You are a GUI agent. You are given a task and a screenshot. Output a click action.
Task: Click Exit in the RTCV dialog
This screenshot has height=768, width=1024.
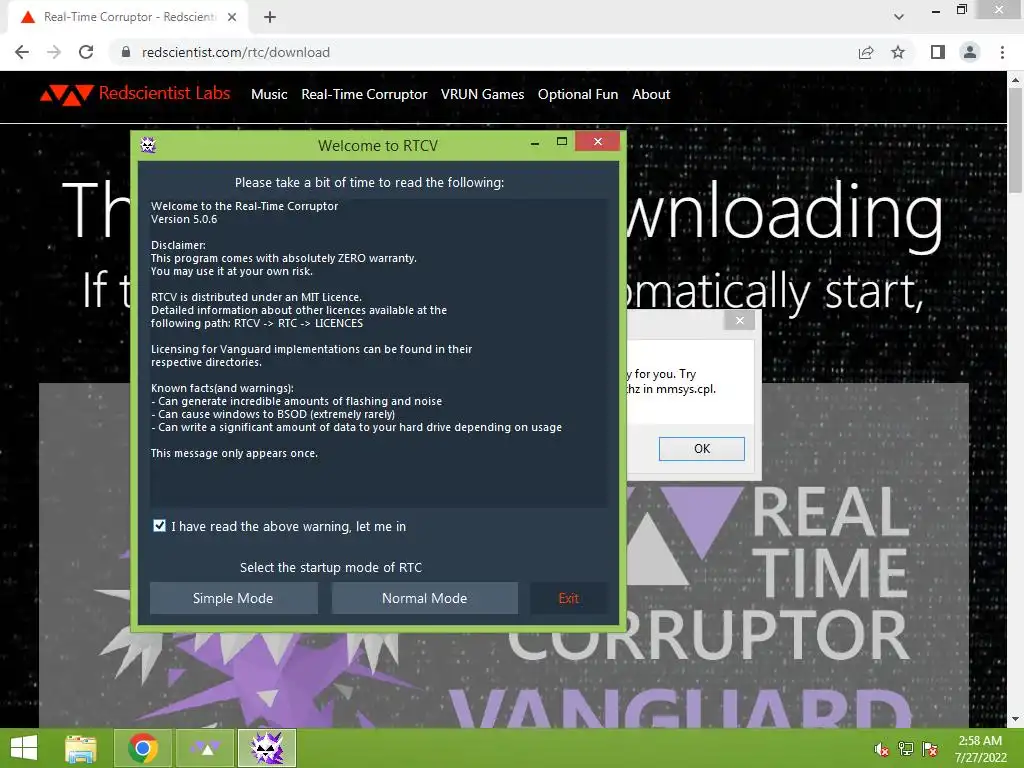569,598
